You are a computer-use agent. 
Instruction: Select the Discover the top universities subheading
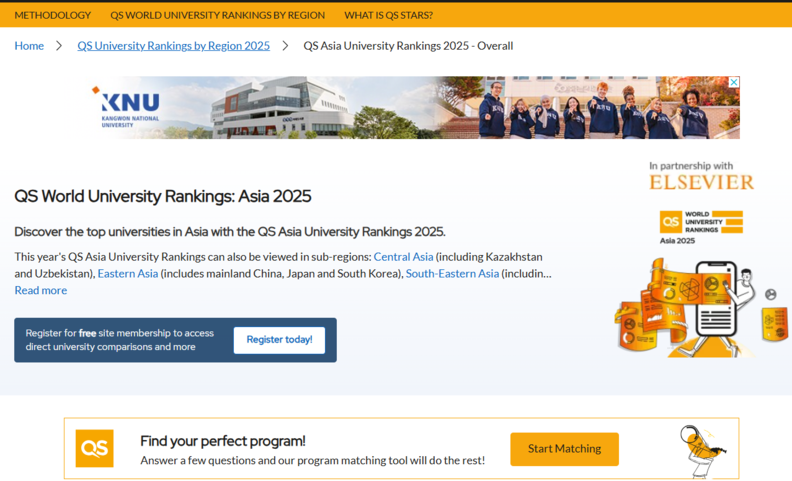(x=230, y=231)
